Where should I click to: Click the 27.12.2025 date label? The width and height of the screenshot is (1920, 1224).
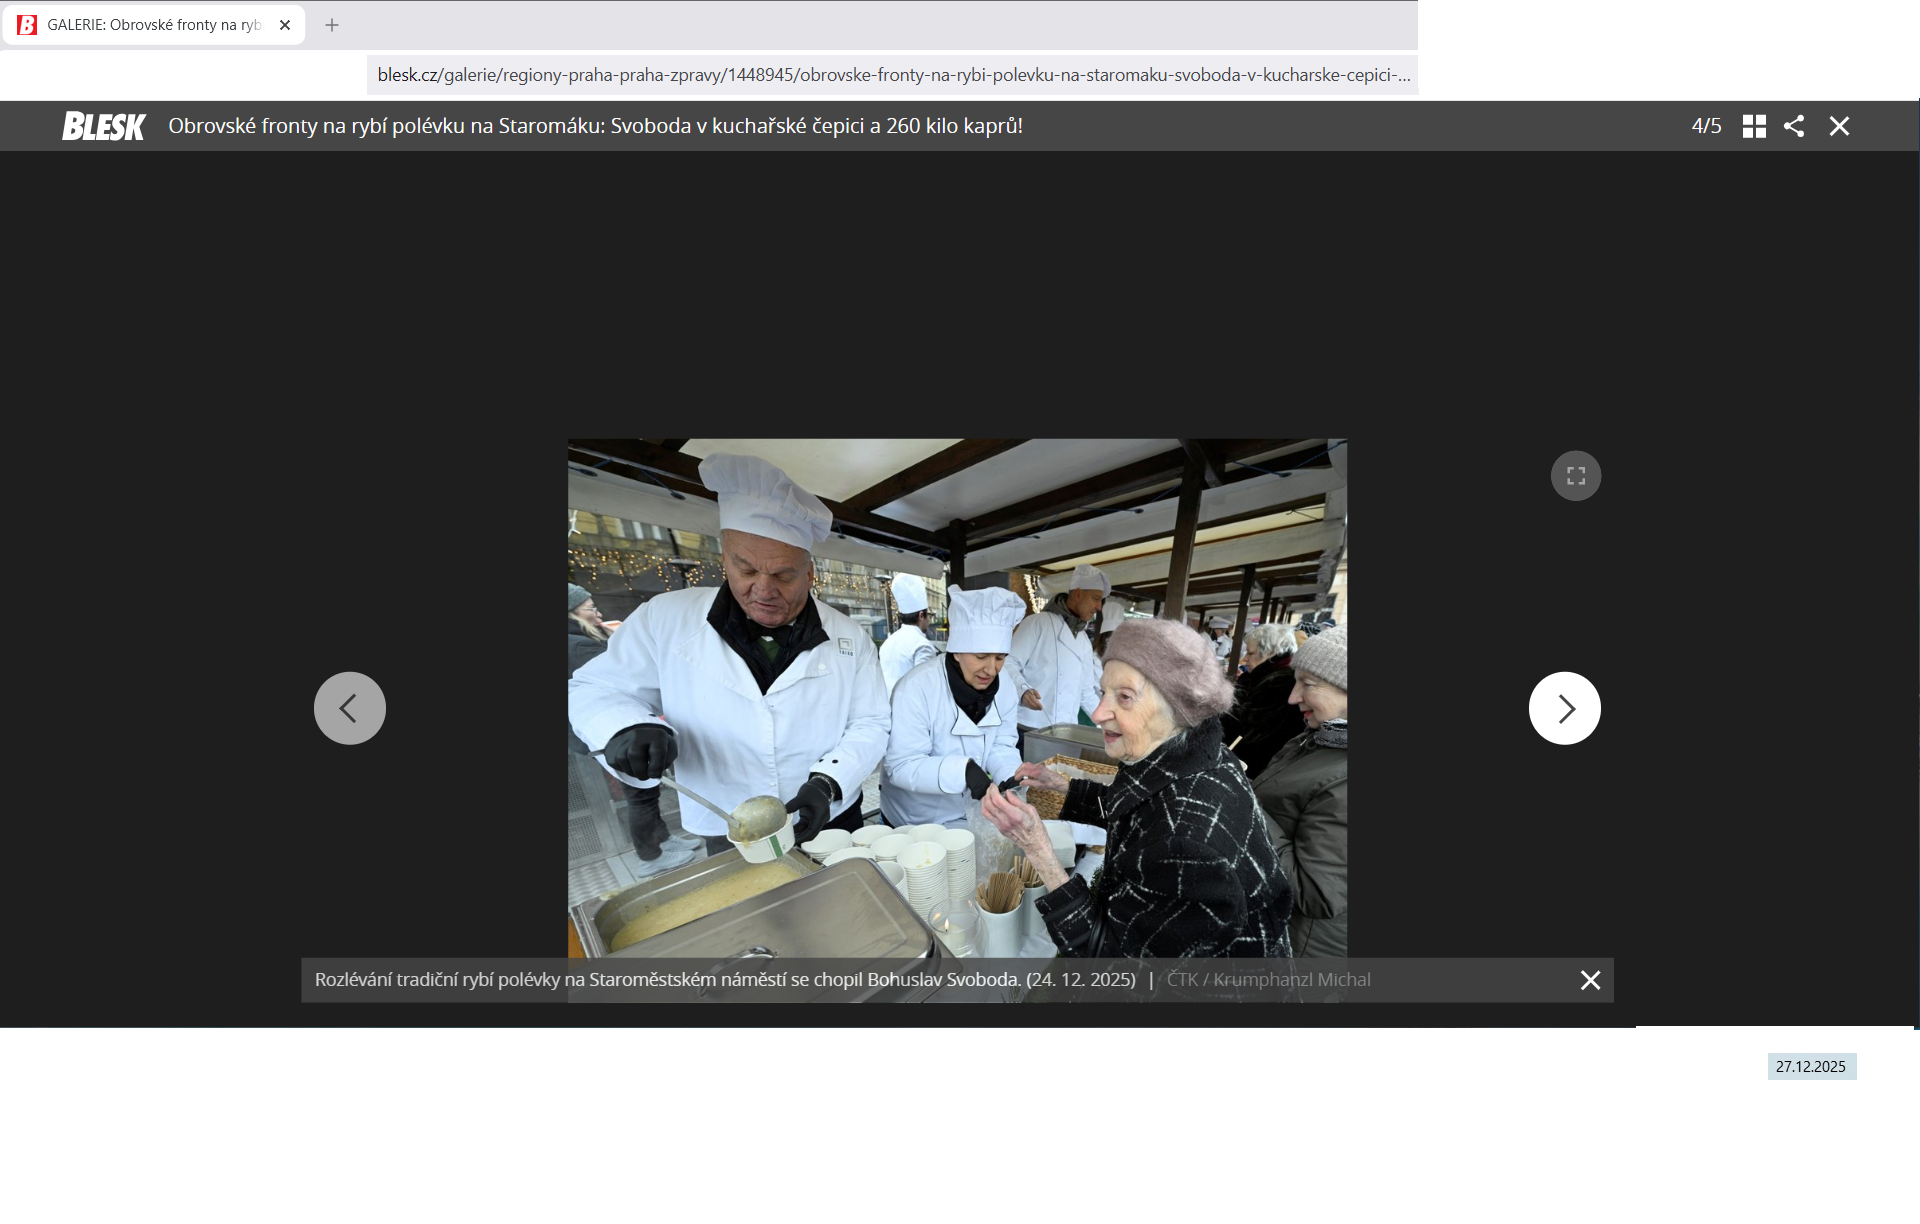1811,1067
